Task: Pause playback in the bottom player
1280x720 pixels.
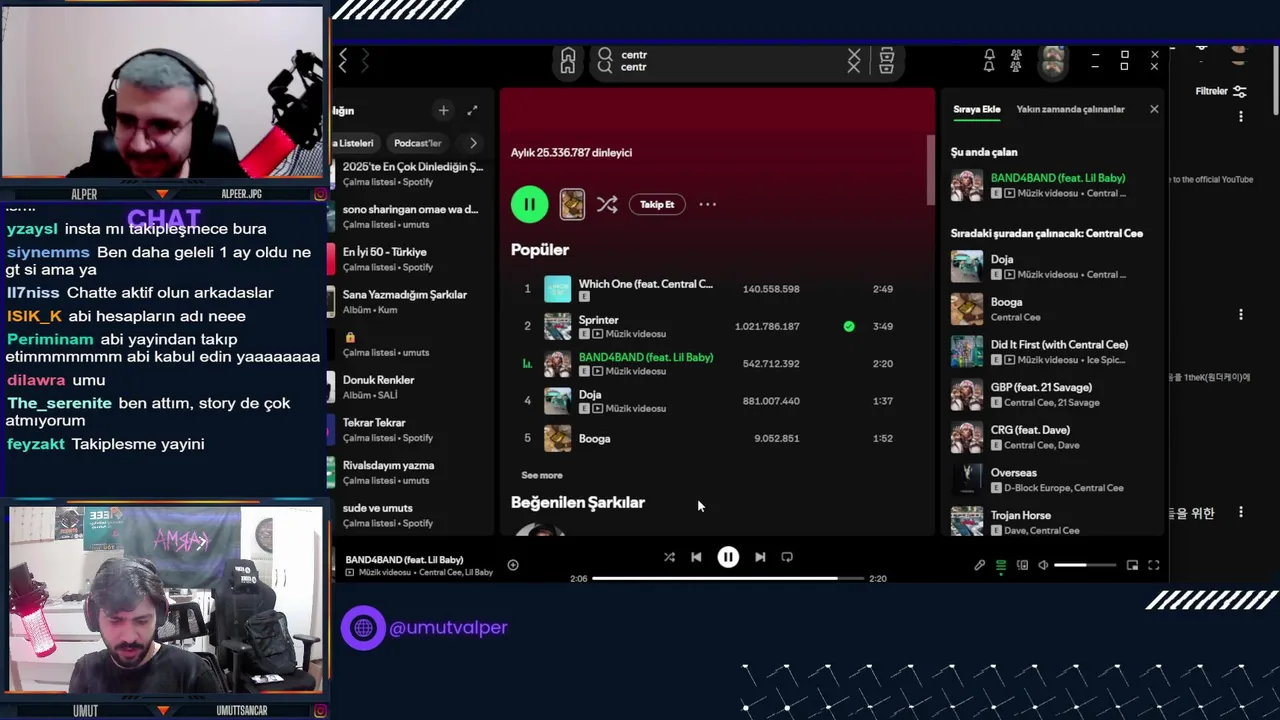Action: click(x=728, y=557)
